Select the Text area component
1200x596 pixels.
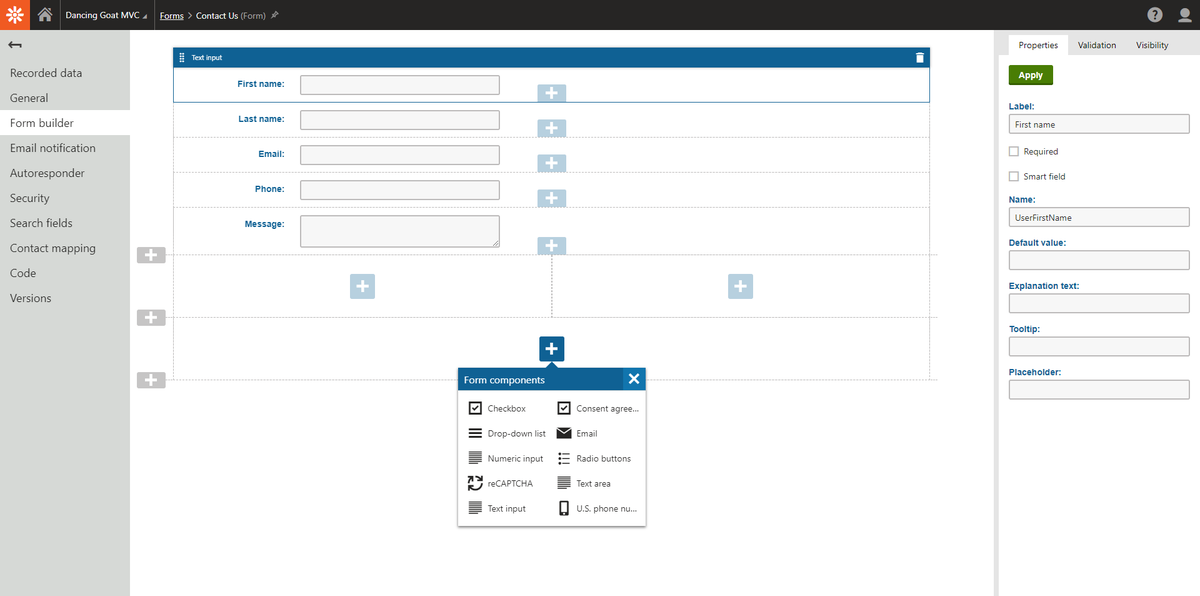[x=595, y=483]
